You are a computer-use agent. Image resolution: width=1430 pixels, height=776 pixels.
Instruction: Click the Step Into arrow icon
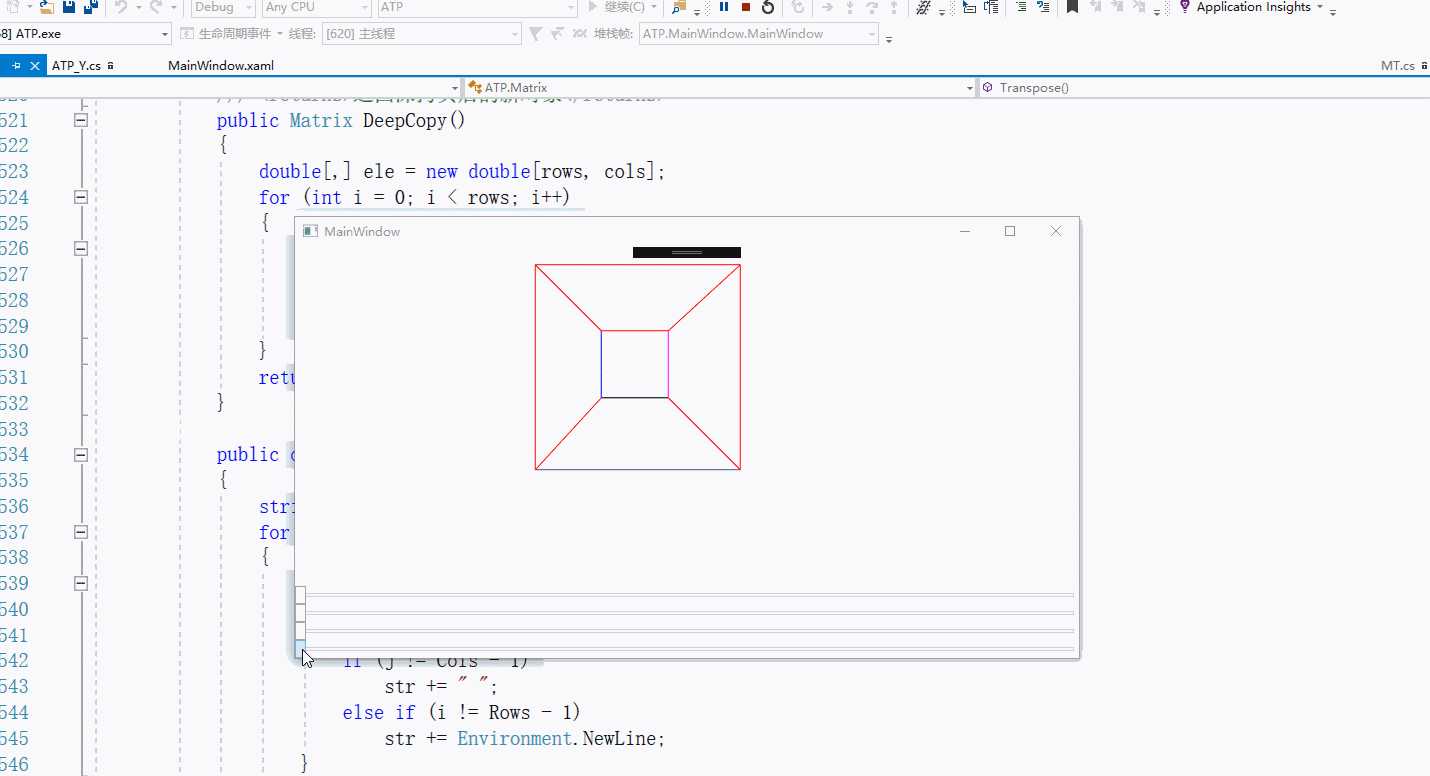coord(850,7)
